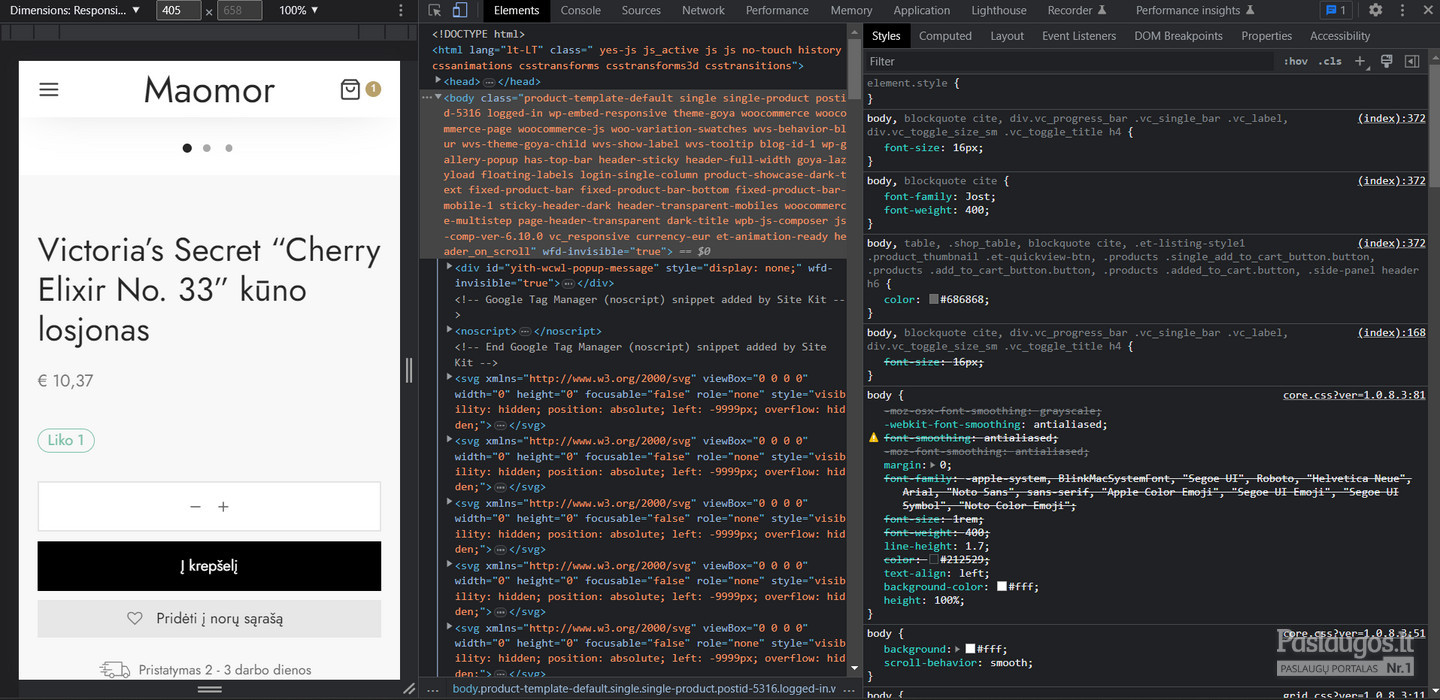Open the Dimensions Responsive dropdown
Screen dimensions: 1440x700
(x=75, y=10)
